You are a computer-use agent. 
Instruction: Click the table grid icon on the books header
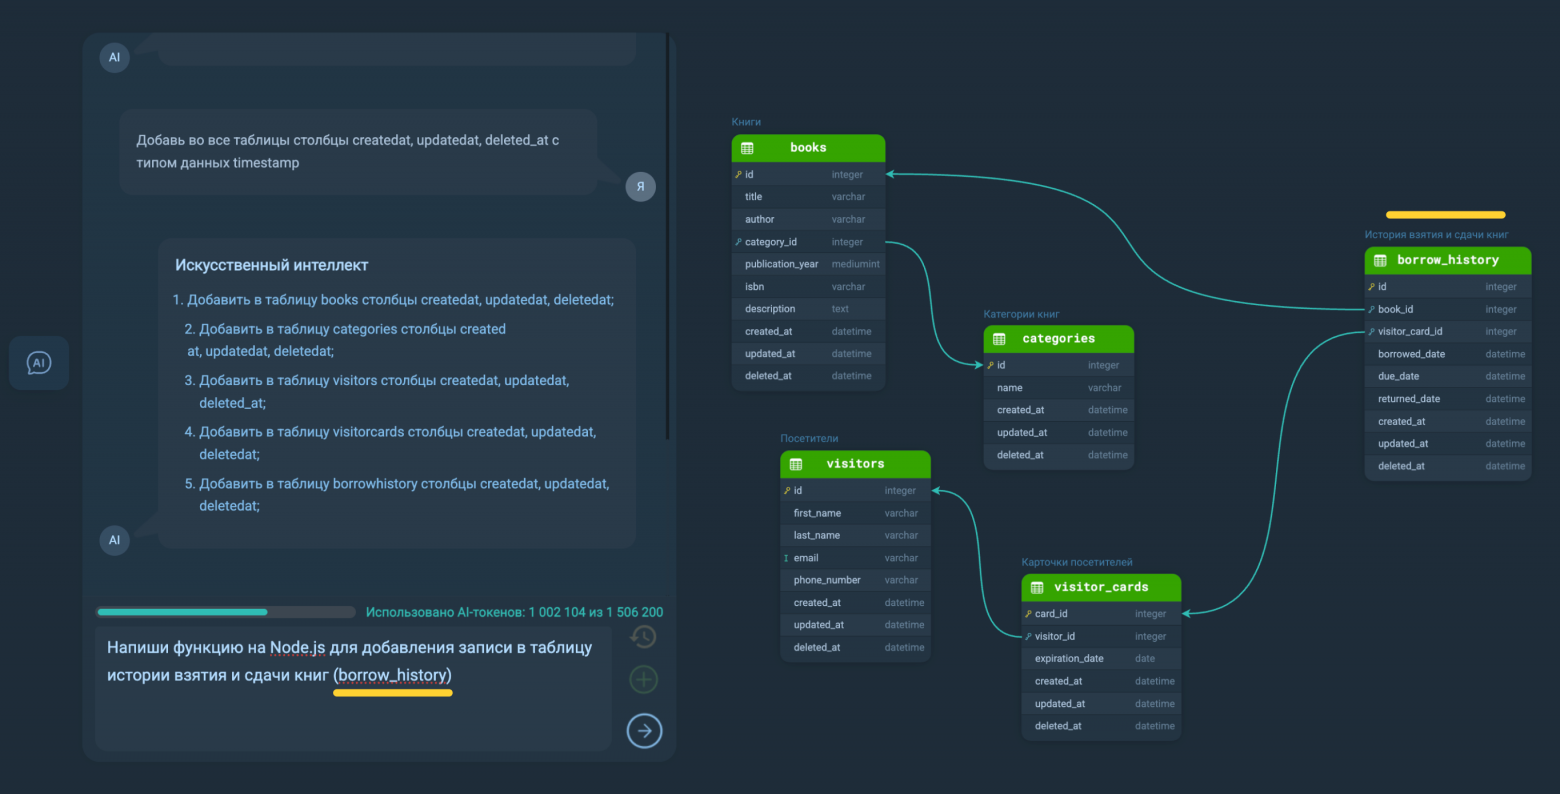(x=747, y=147)
